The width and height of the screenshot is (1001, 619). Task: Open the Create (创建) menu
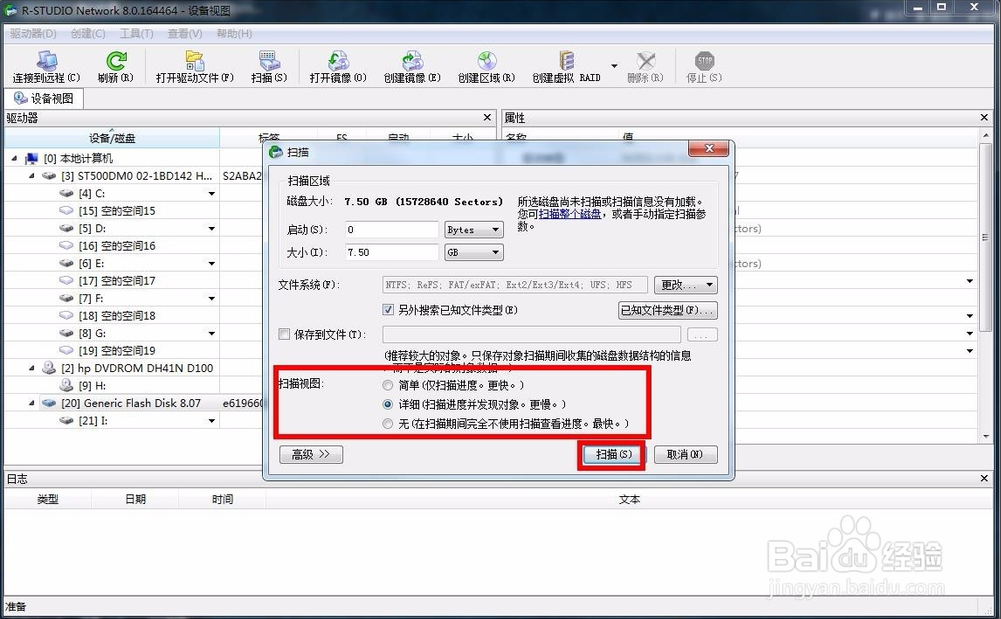tap(88, 33)
